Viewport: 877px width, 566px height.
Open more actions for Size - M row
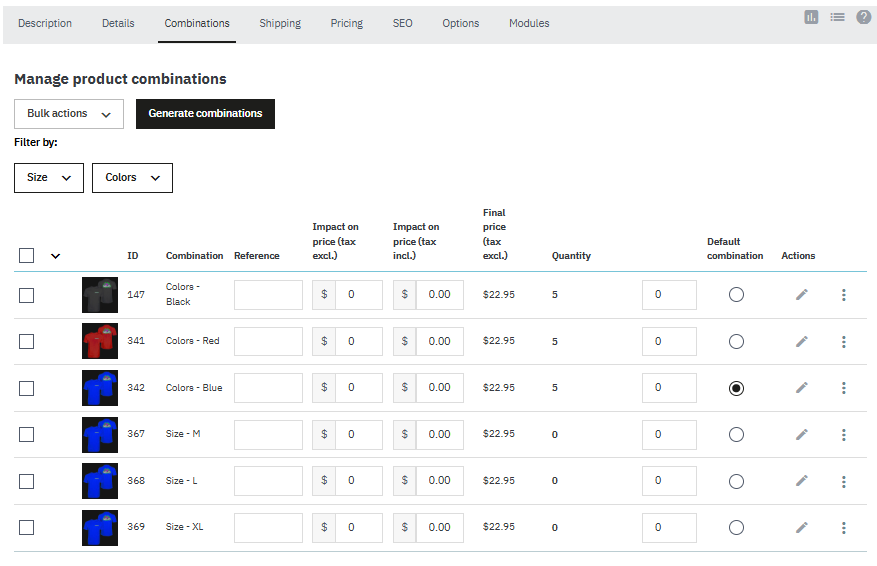(x=844, y=434)
